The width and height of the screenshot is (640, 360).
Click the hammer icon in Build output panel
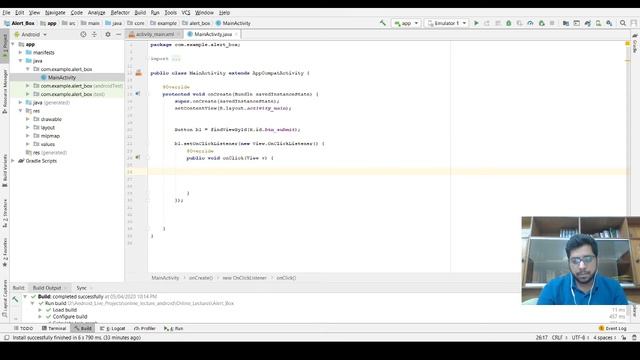[15, 300]
